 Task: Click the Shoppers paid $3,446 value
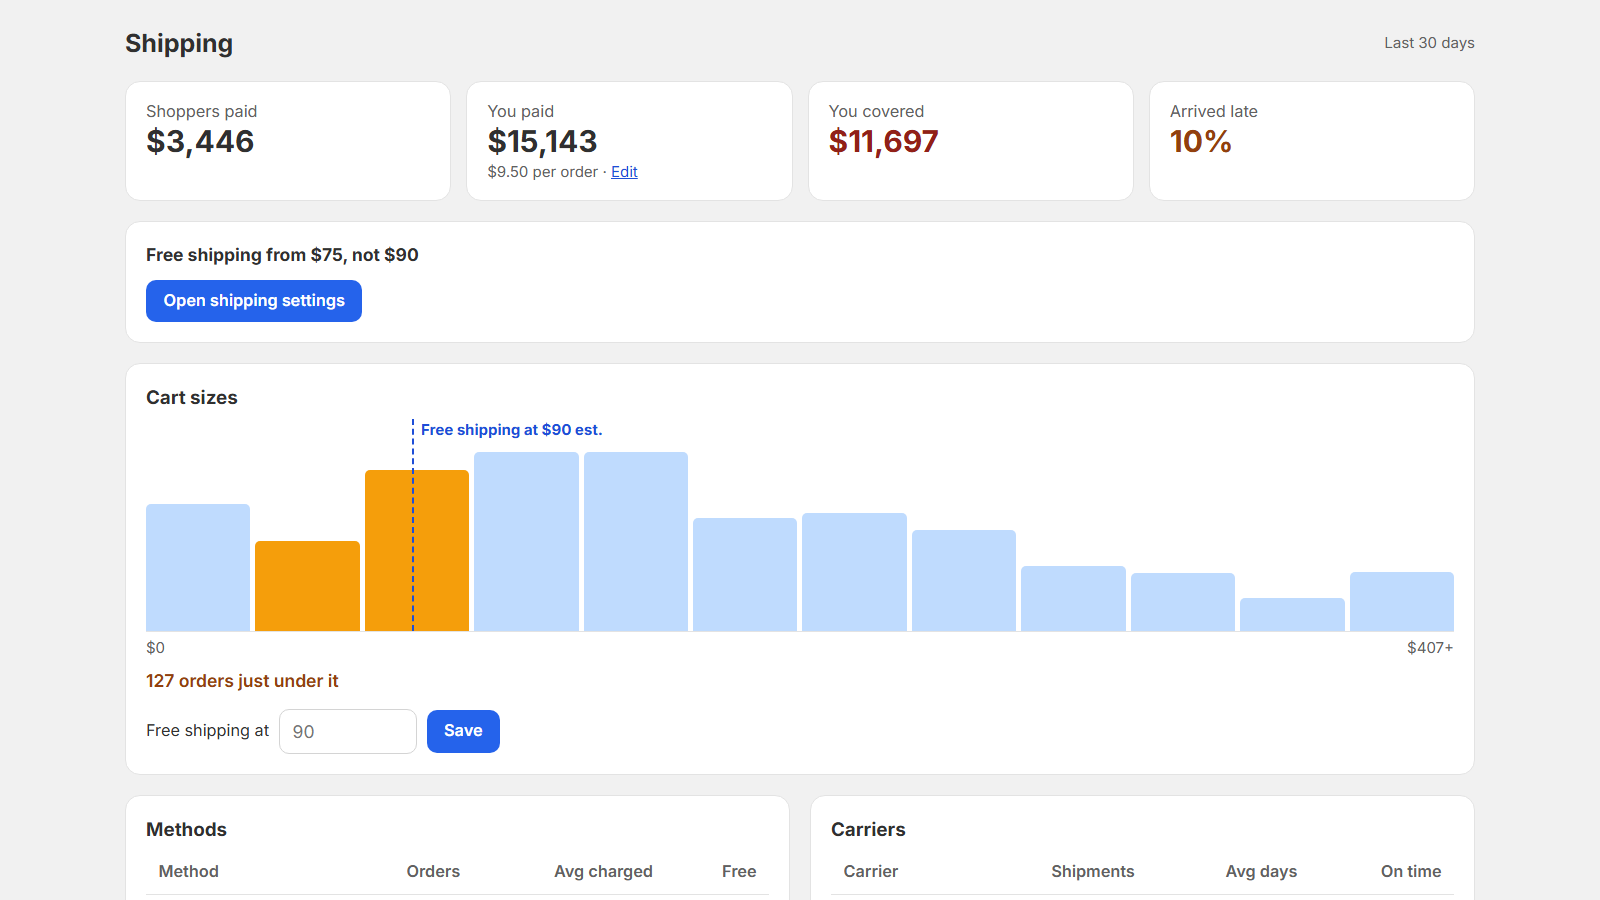point(200,141)
